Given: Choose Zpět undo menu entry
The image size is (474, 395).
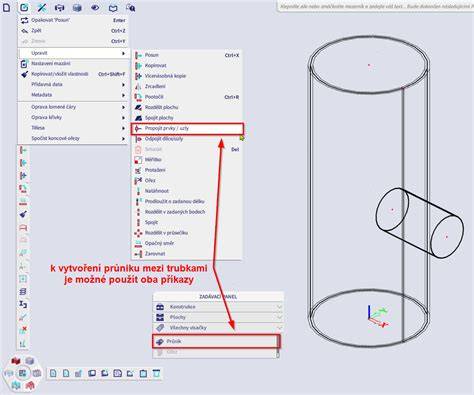Looking at the screenshot, I should pyautogui.click(x=73, y=31).
